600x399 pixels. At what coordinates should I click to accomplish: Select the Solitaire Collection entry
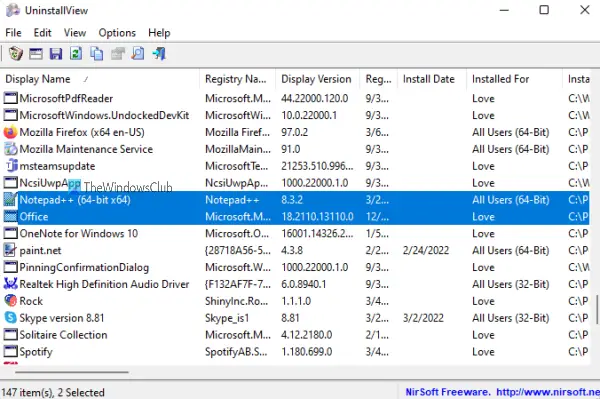point(63,335)
